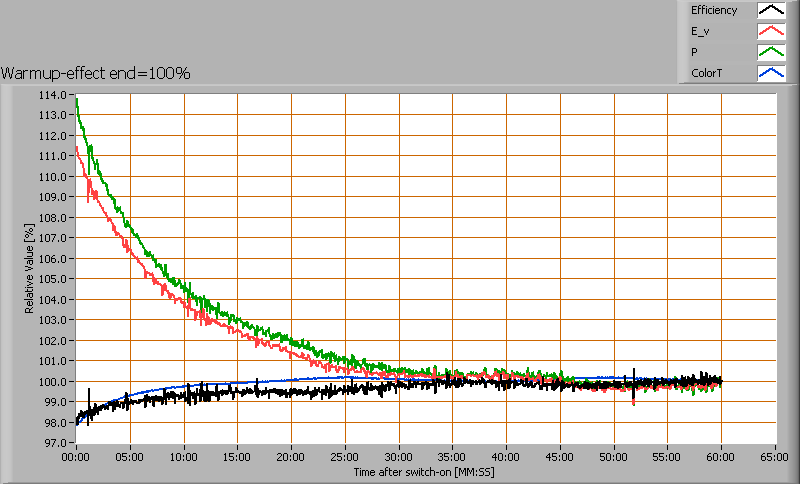Click the 45:00 tick on the time axis

coord(560,455)
